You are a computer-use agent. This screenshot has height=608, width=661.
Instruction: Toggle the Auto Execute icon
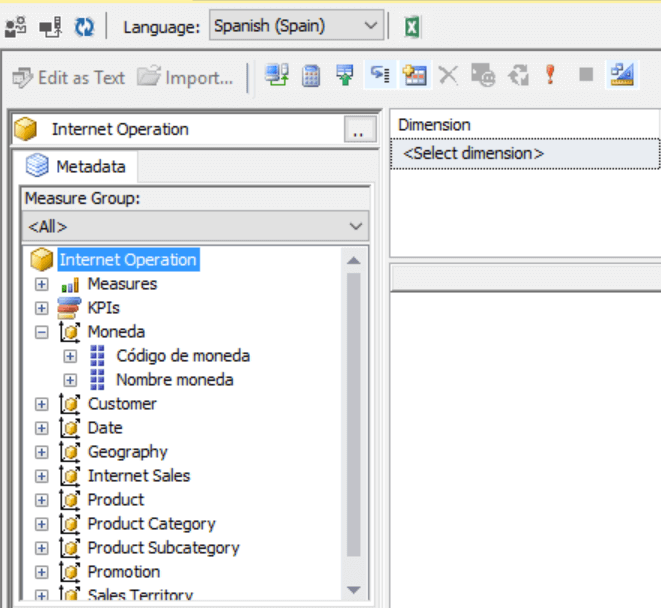pos(415,75)
